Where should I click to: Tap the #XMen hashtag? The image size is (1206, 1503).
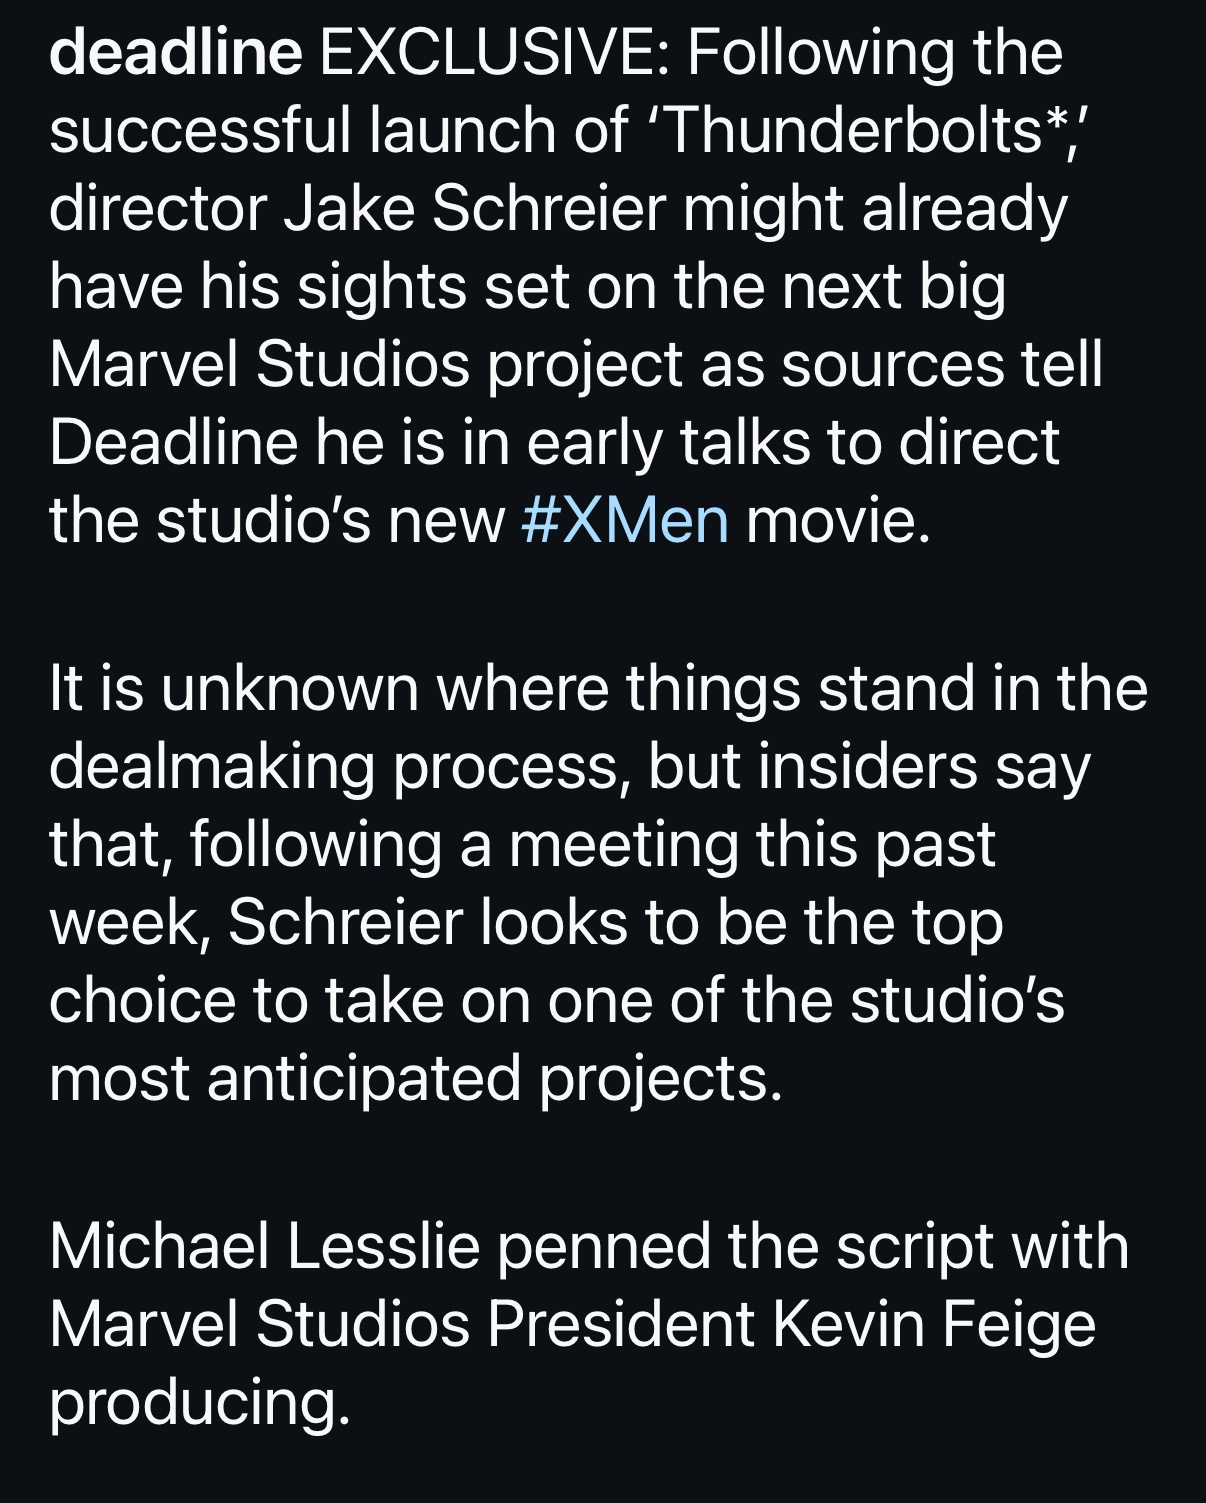(x=625, y=520)
